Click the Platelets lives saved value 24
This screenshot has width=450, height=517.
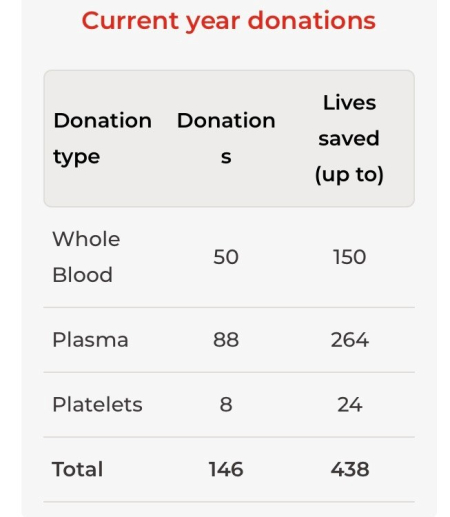350,405
